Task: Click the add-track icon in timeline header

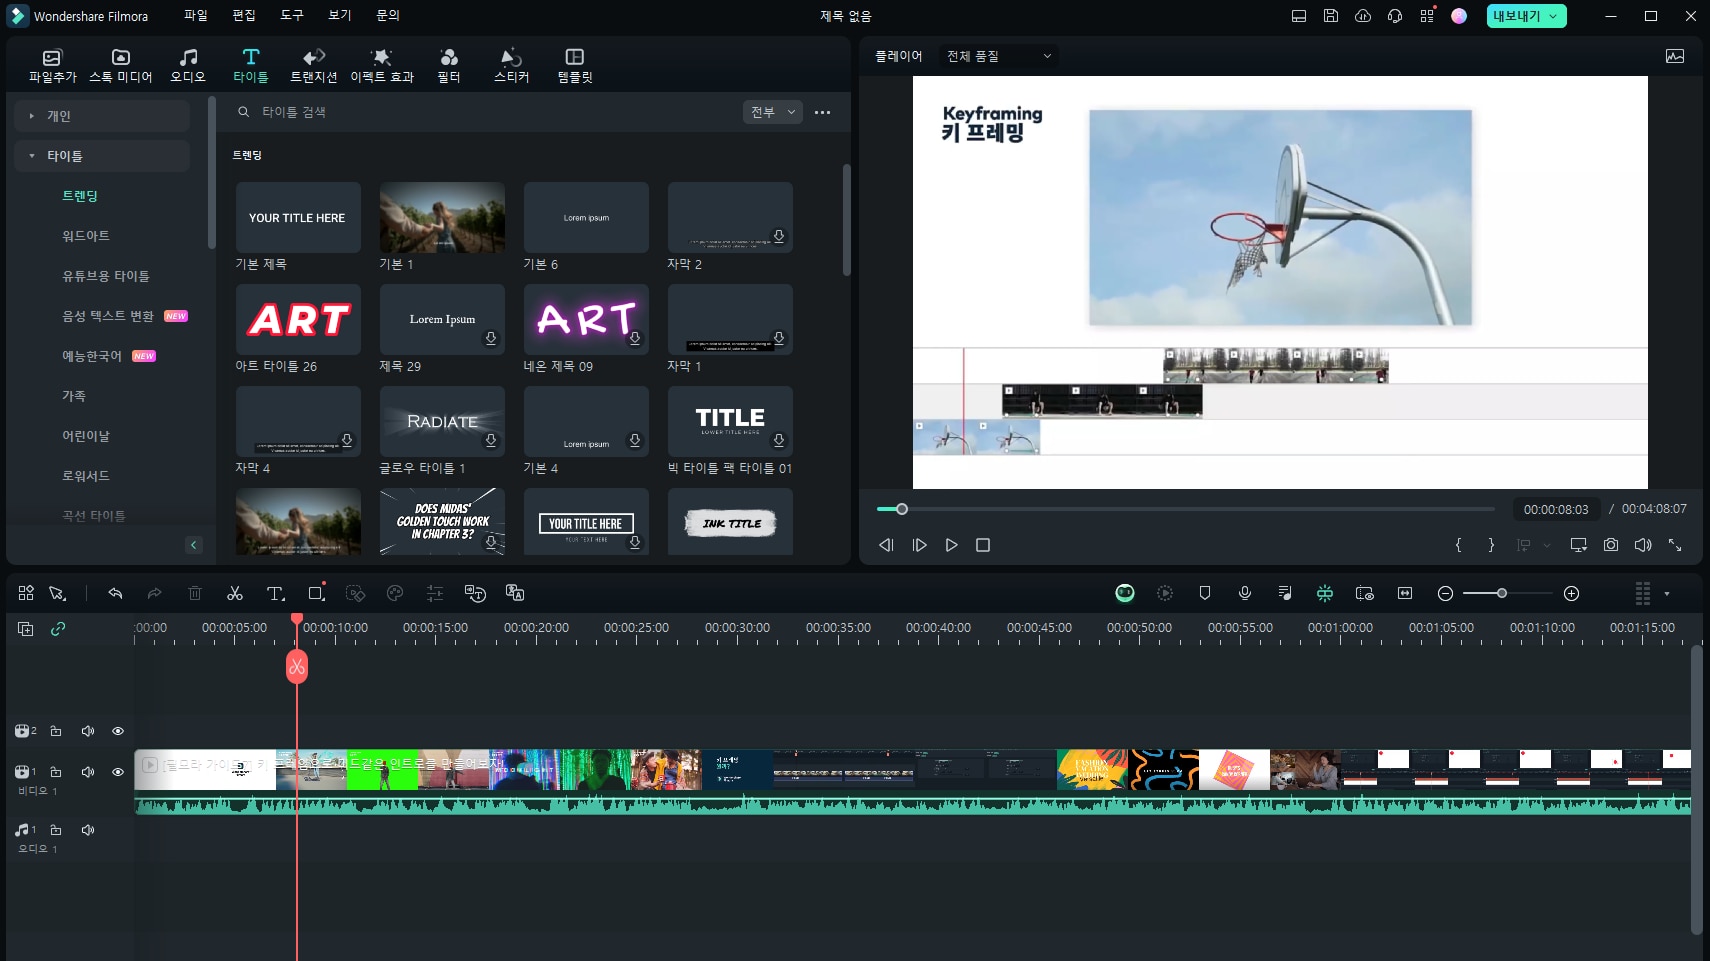Action: coord(26,629)
